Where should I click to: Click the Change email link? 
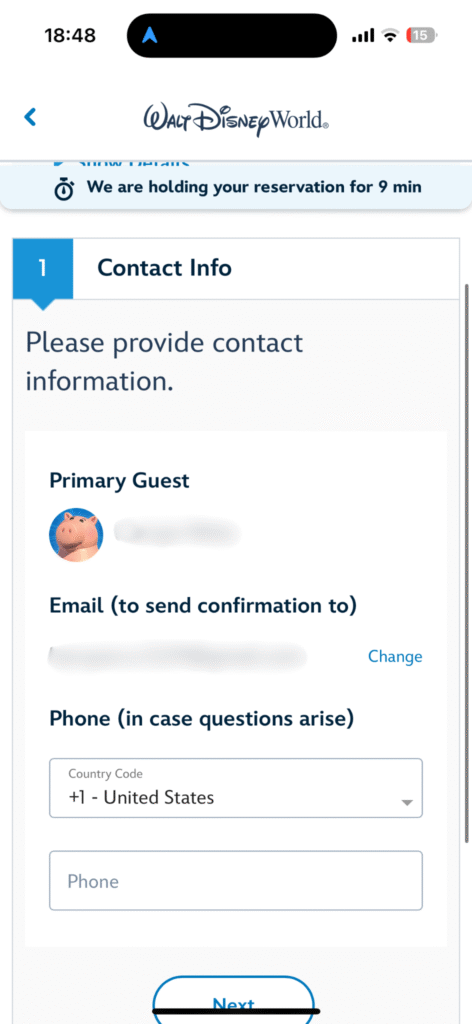pos(395,656)
